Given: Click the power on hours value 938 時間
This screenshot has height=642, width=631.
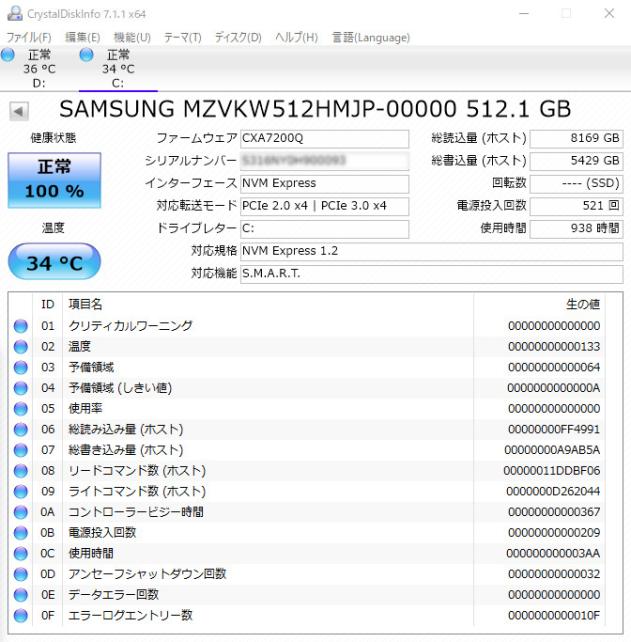Looking at the screenshot, I should point(576,228).
